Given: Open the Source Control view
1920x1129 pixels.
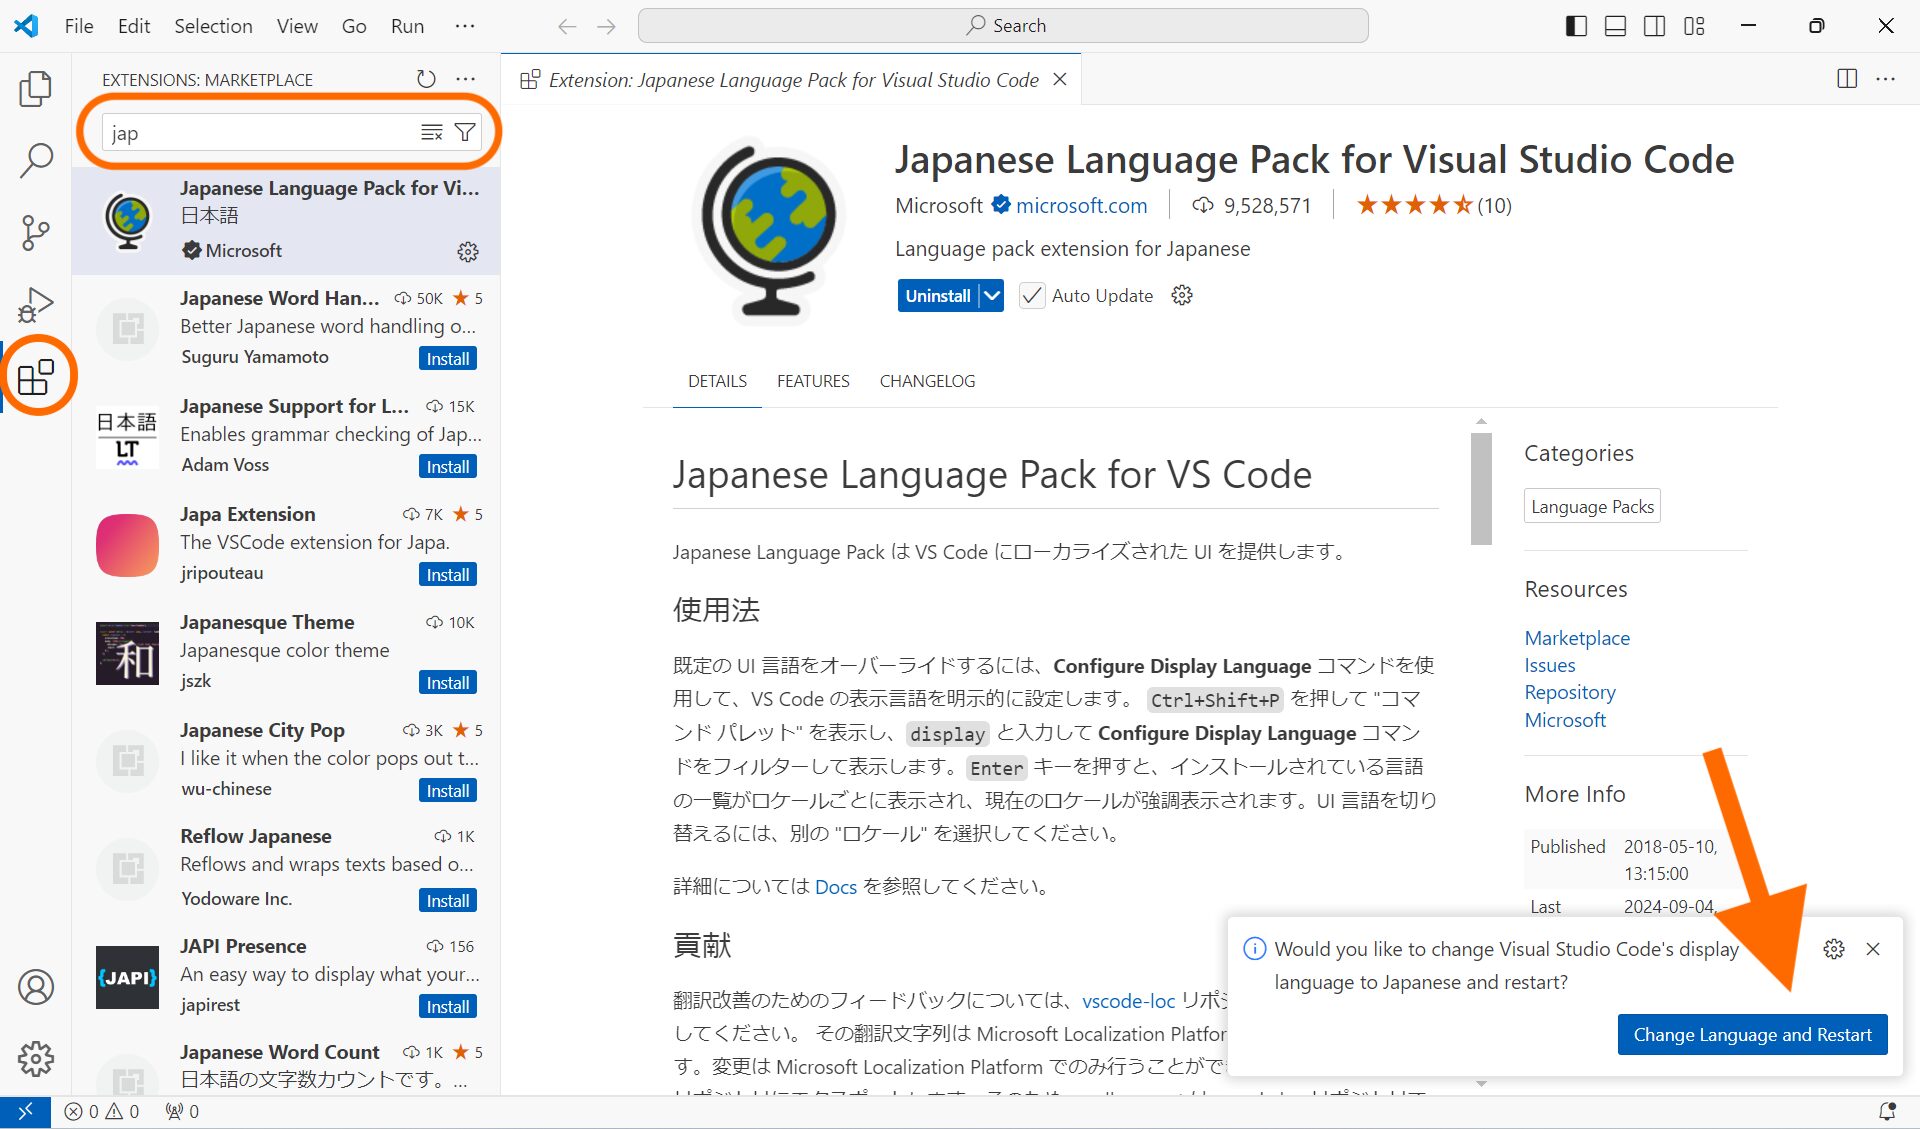Looking at the screenshot, I should [36, 232].
